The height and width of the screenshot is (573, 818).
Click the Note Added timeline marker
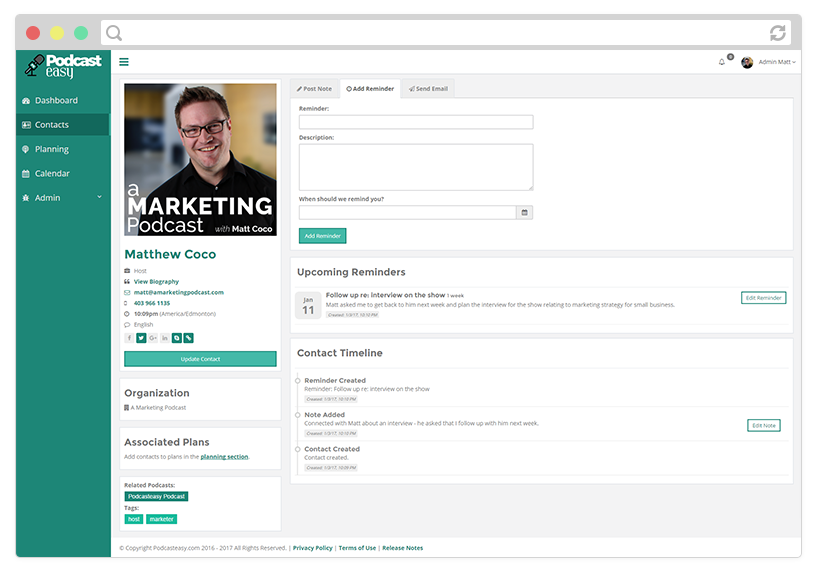pyautogui.click(x=298, y=415)
